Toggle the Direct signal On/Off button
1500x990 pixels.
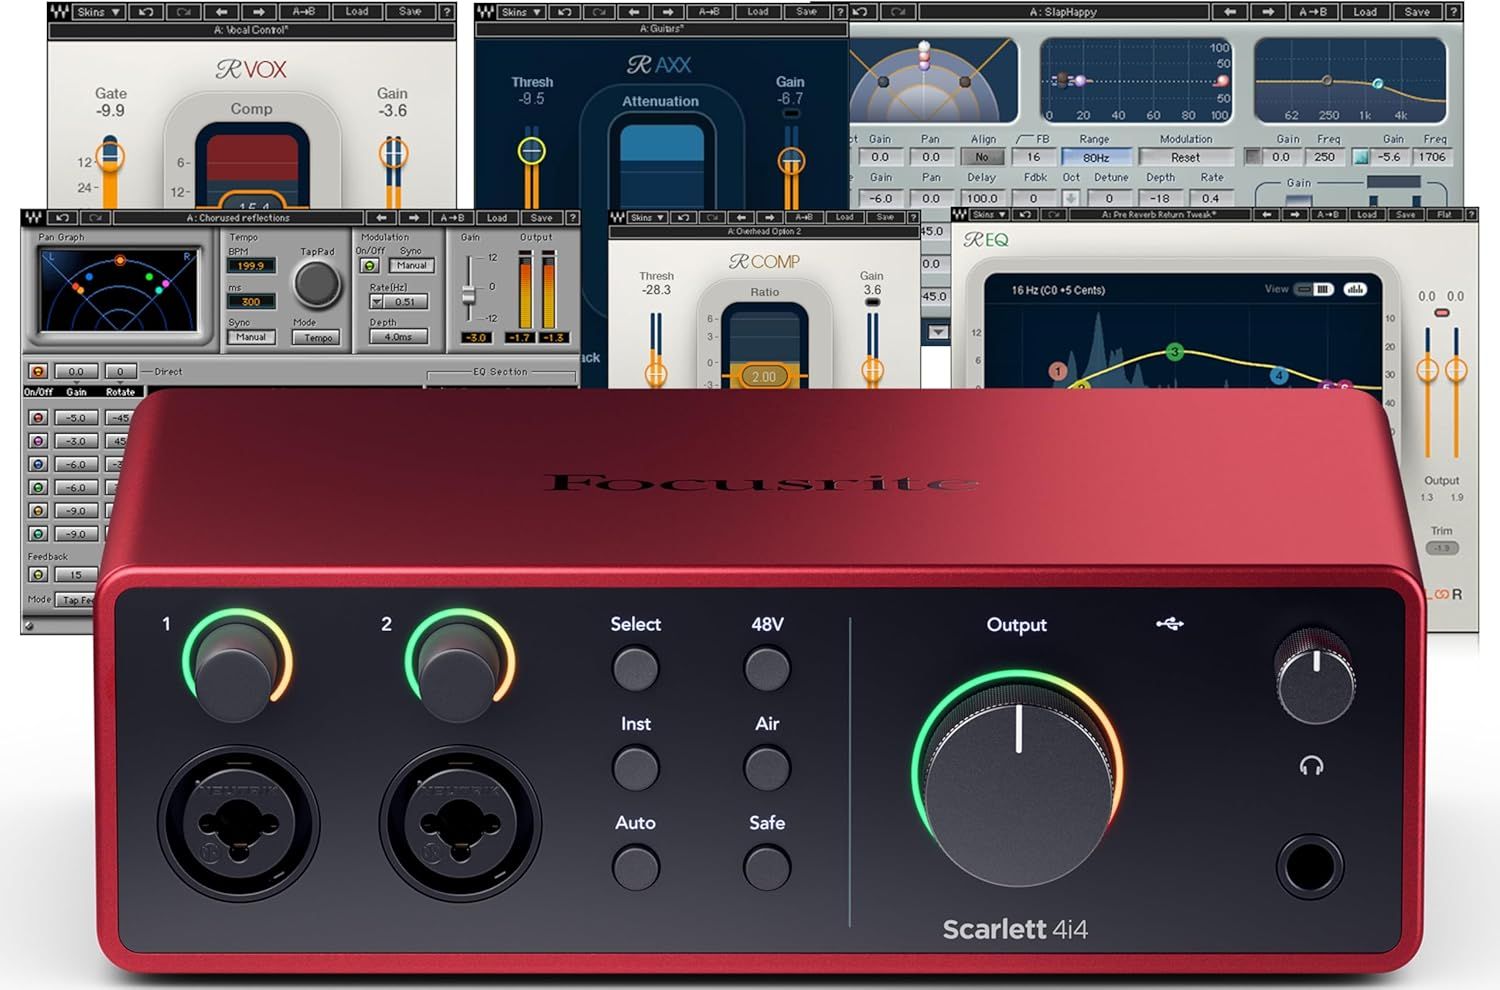tap(38, 371)
